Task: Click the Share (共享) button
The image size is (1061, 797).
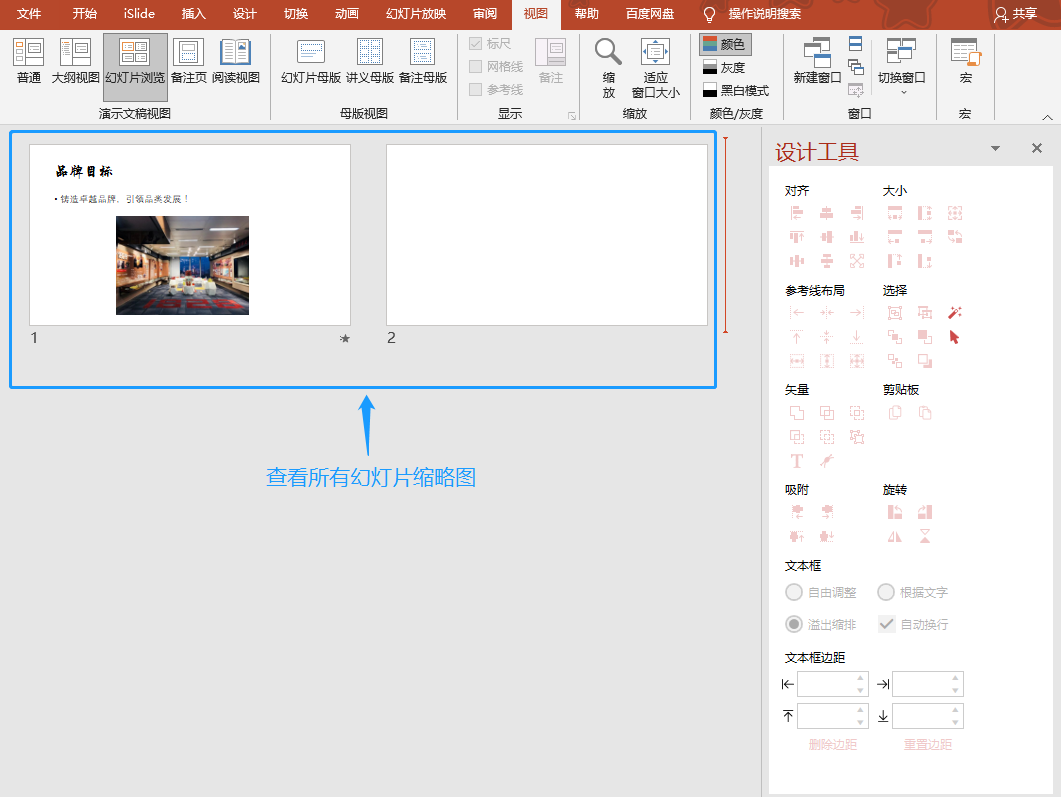Action: coord(1015,14)
